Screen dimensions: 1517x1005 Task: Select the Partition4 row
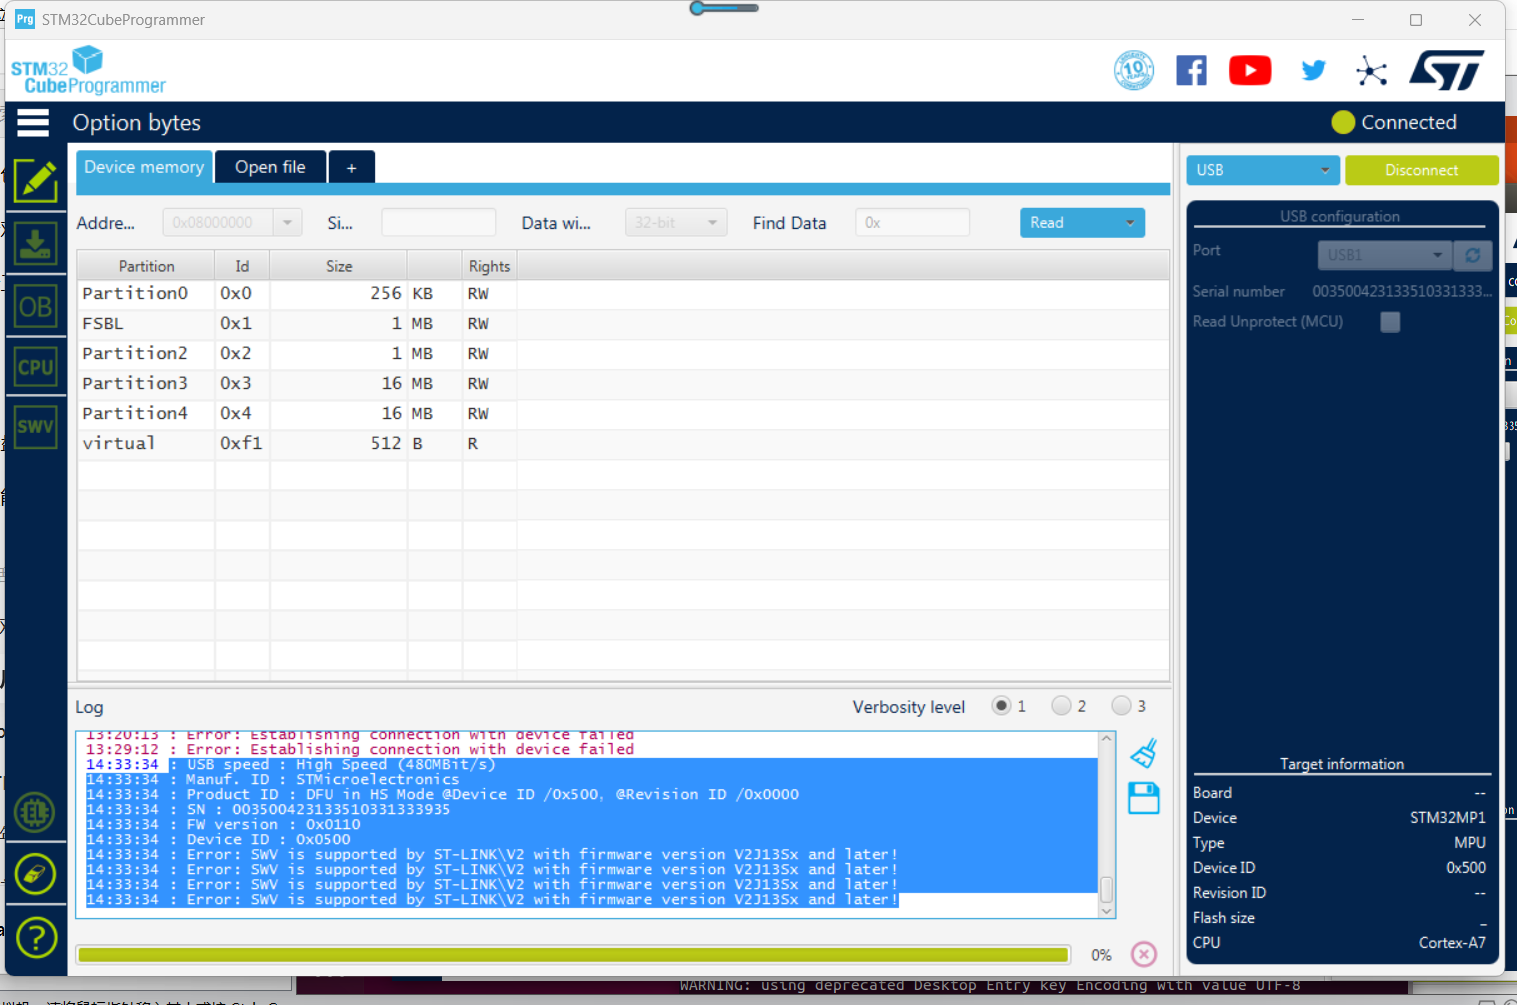pos(623,414)
